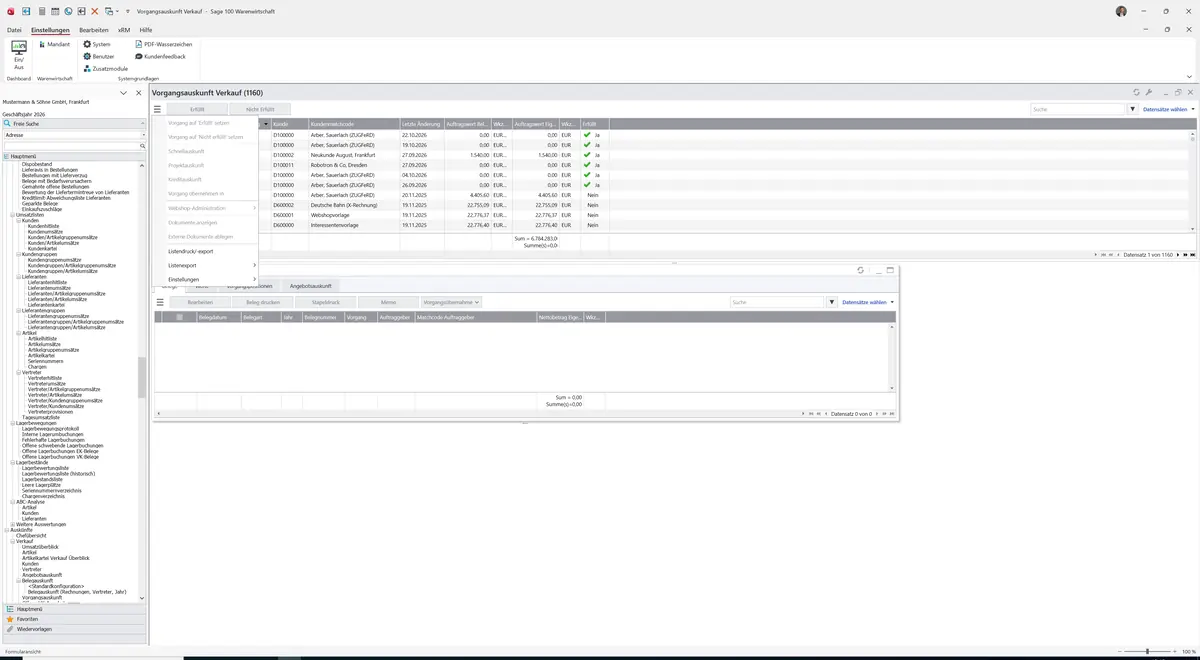Image resolution: width=1200 pixels, height=660 pixels.
Task: Open Datensätze wählen dropdown in lower panel
Action: (868, 302)
